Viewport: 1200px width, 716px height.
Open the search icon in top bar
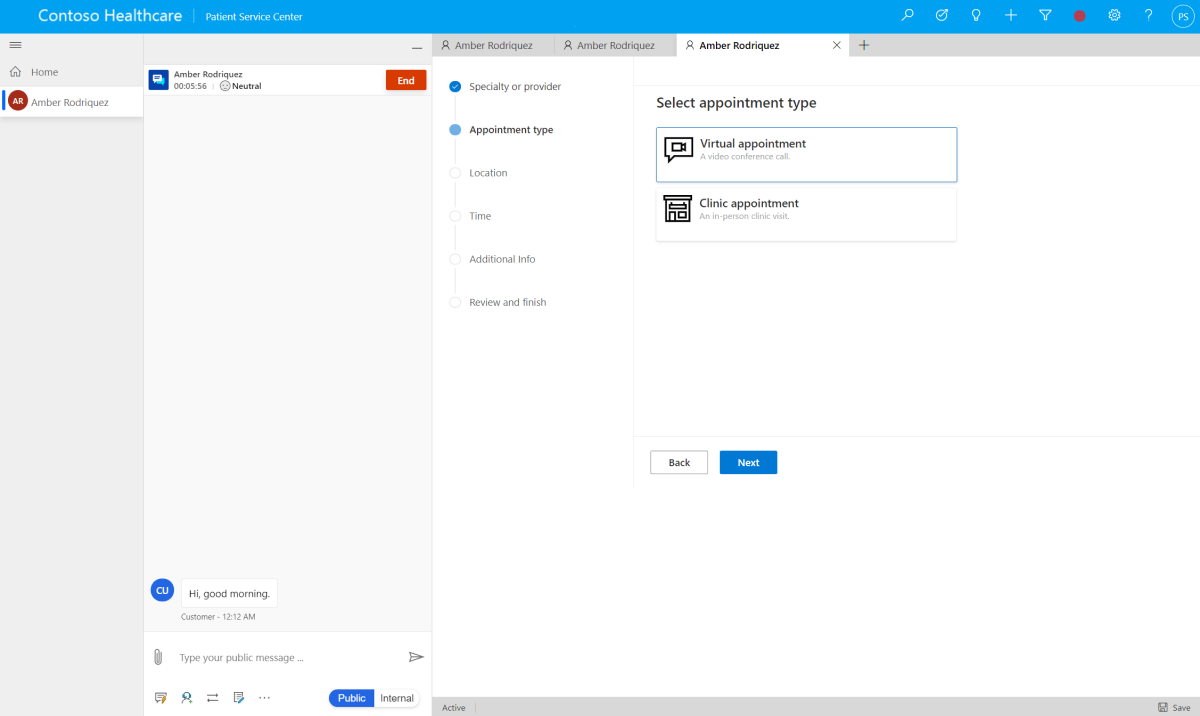907,16
